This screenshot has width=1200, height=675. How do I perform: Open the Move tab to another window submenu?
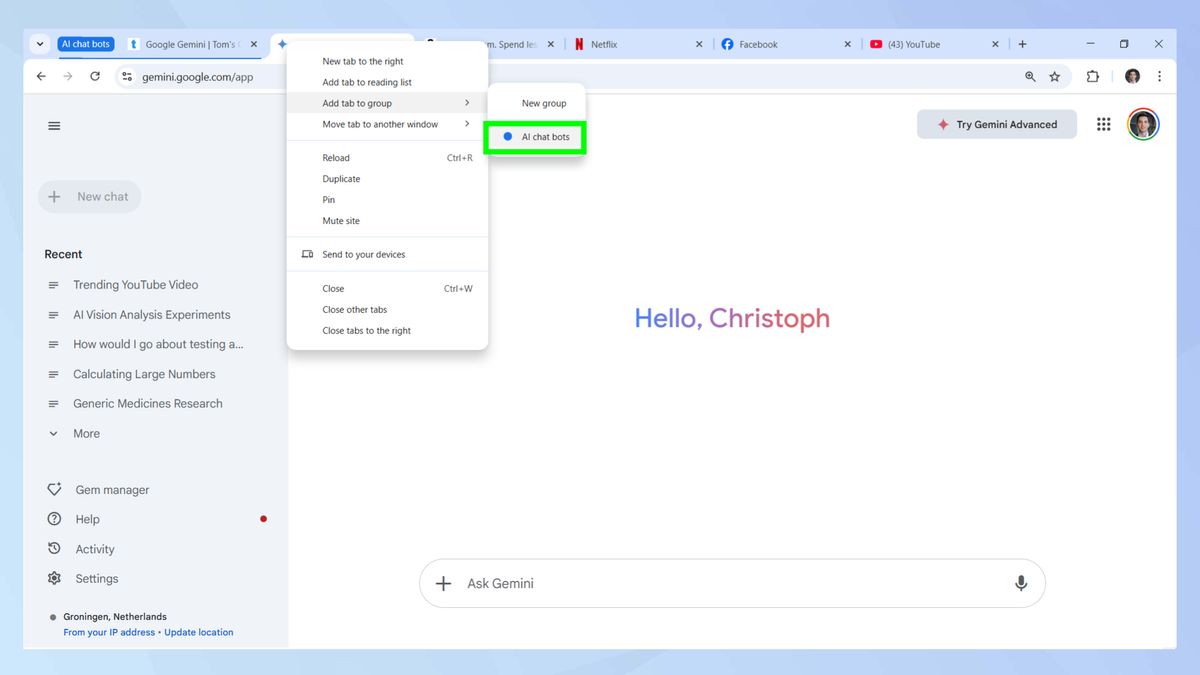pos(380,124)
